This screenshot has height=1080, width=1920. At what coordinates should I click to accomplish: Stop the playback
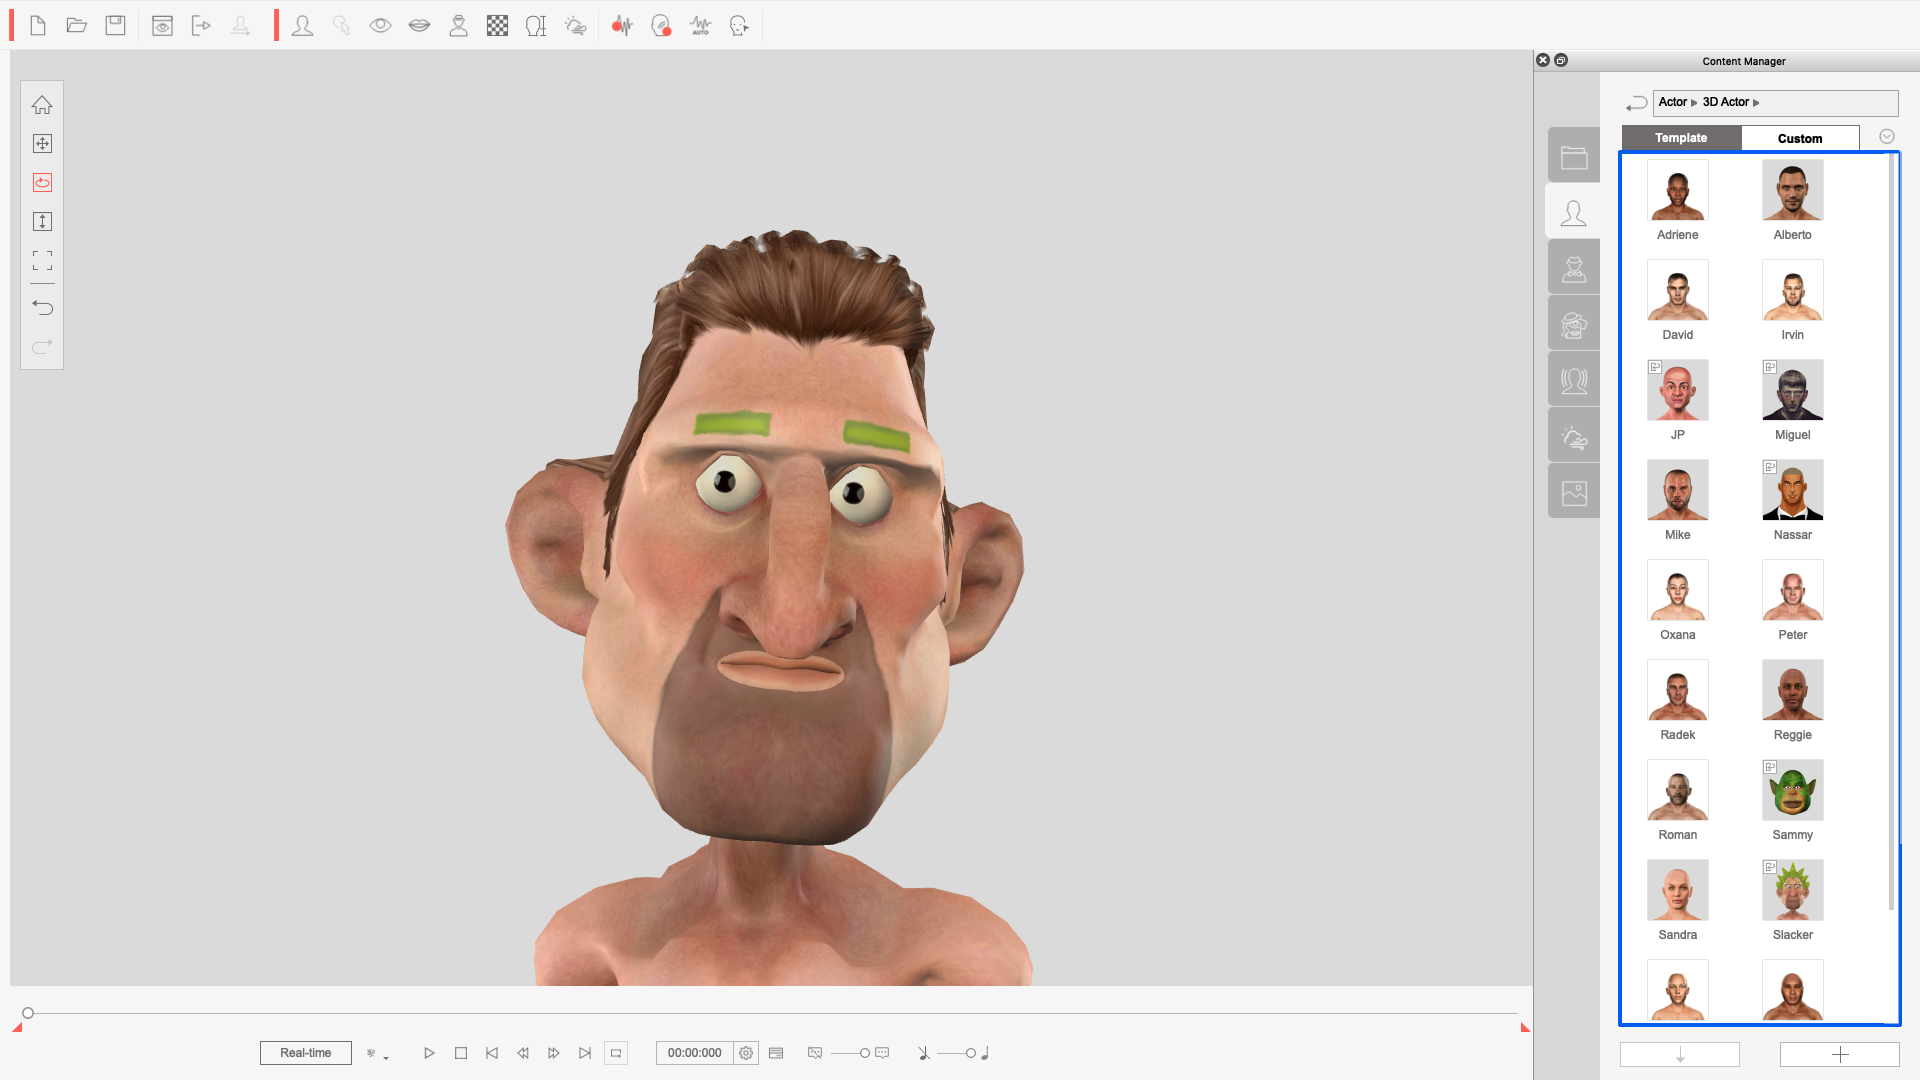[x=461, y=1053]
